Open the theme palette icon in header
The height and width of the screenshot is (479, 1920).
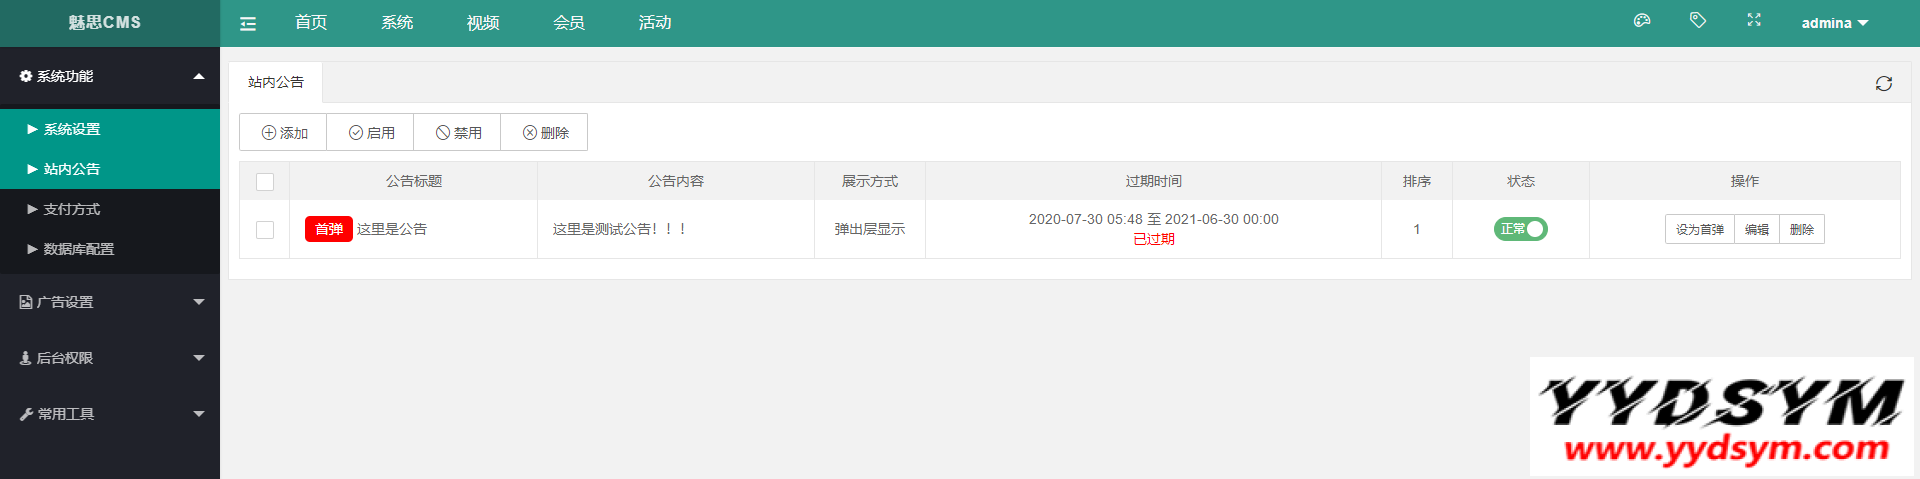pyautogui.click(x=1642, y=20)
